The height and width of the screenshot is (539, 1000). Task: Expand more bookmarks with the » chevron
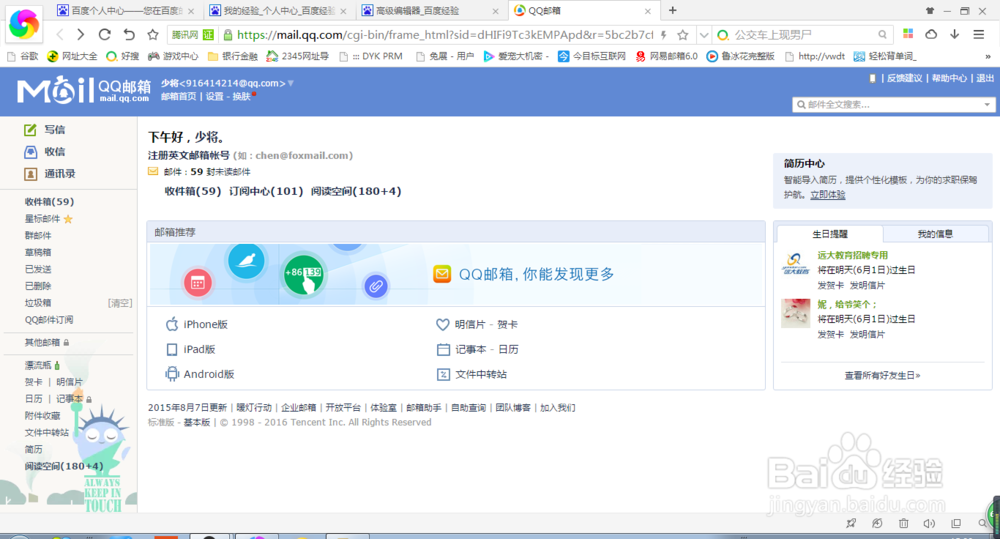coord(987,56)
